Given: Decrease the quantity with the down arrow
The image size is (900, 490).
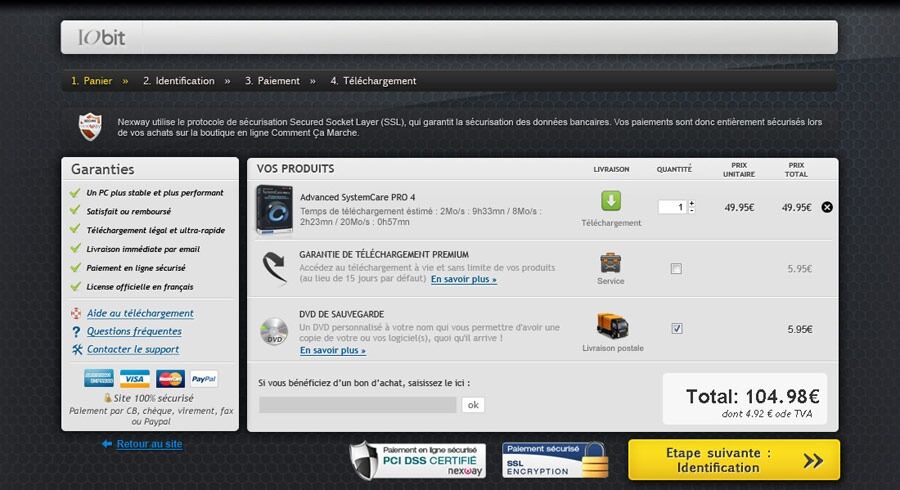Looking at the screenshot, I should (x=692, y=211).
